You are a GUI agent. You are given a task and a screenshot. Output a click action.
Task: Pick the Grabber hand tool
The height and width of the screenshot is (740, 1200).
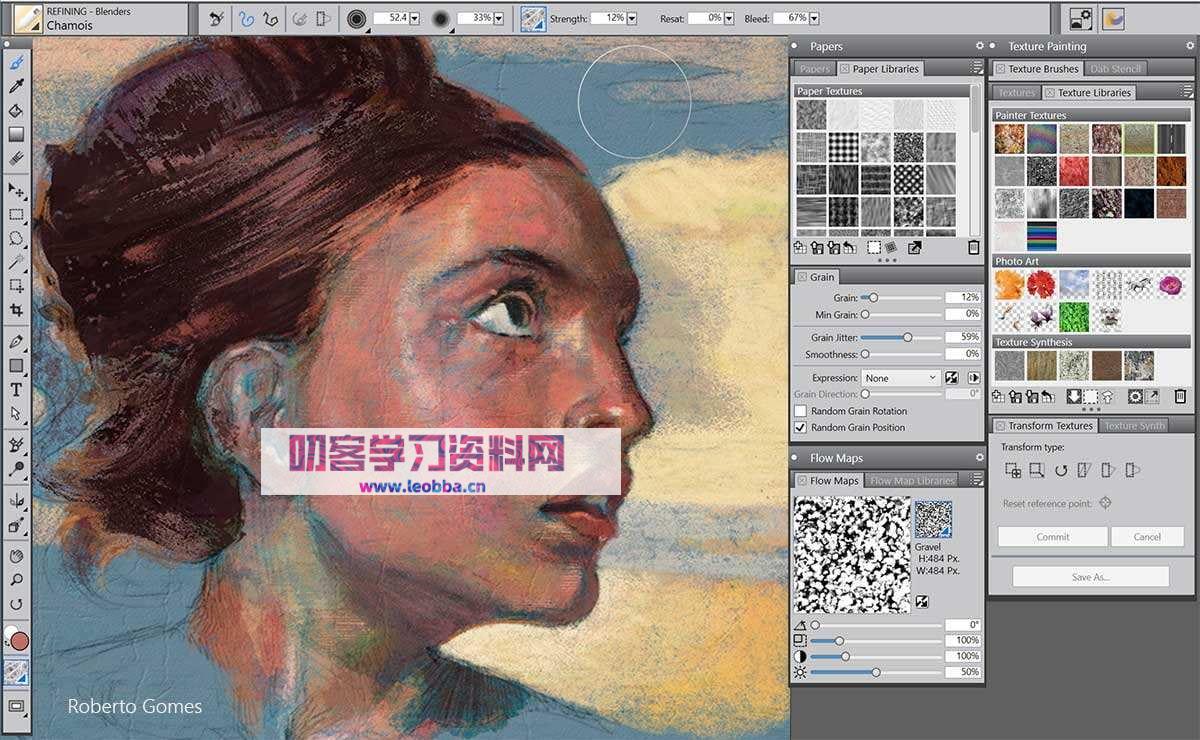tap(16, 556)
